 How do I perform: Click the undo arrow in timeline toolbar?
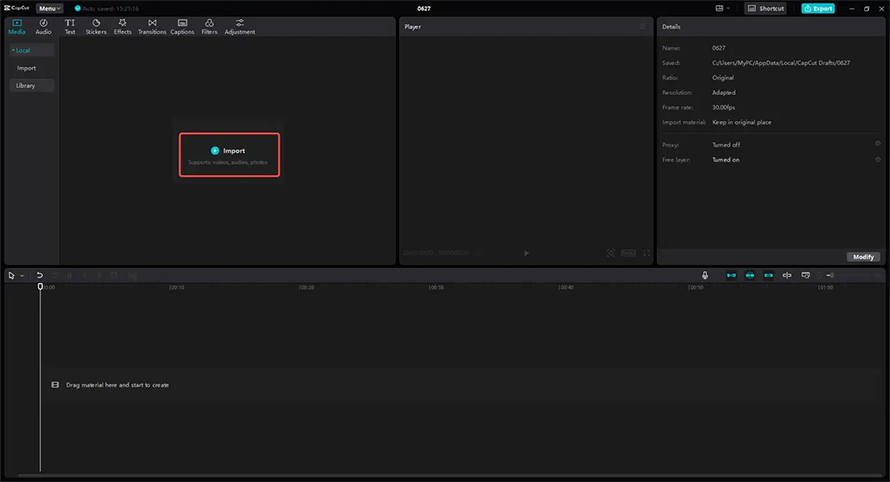pos(40,275)
